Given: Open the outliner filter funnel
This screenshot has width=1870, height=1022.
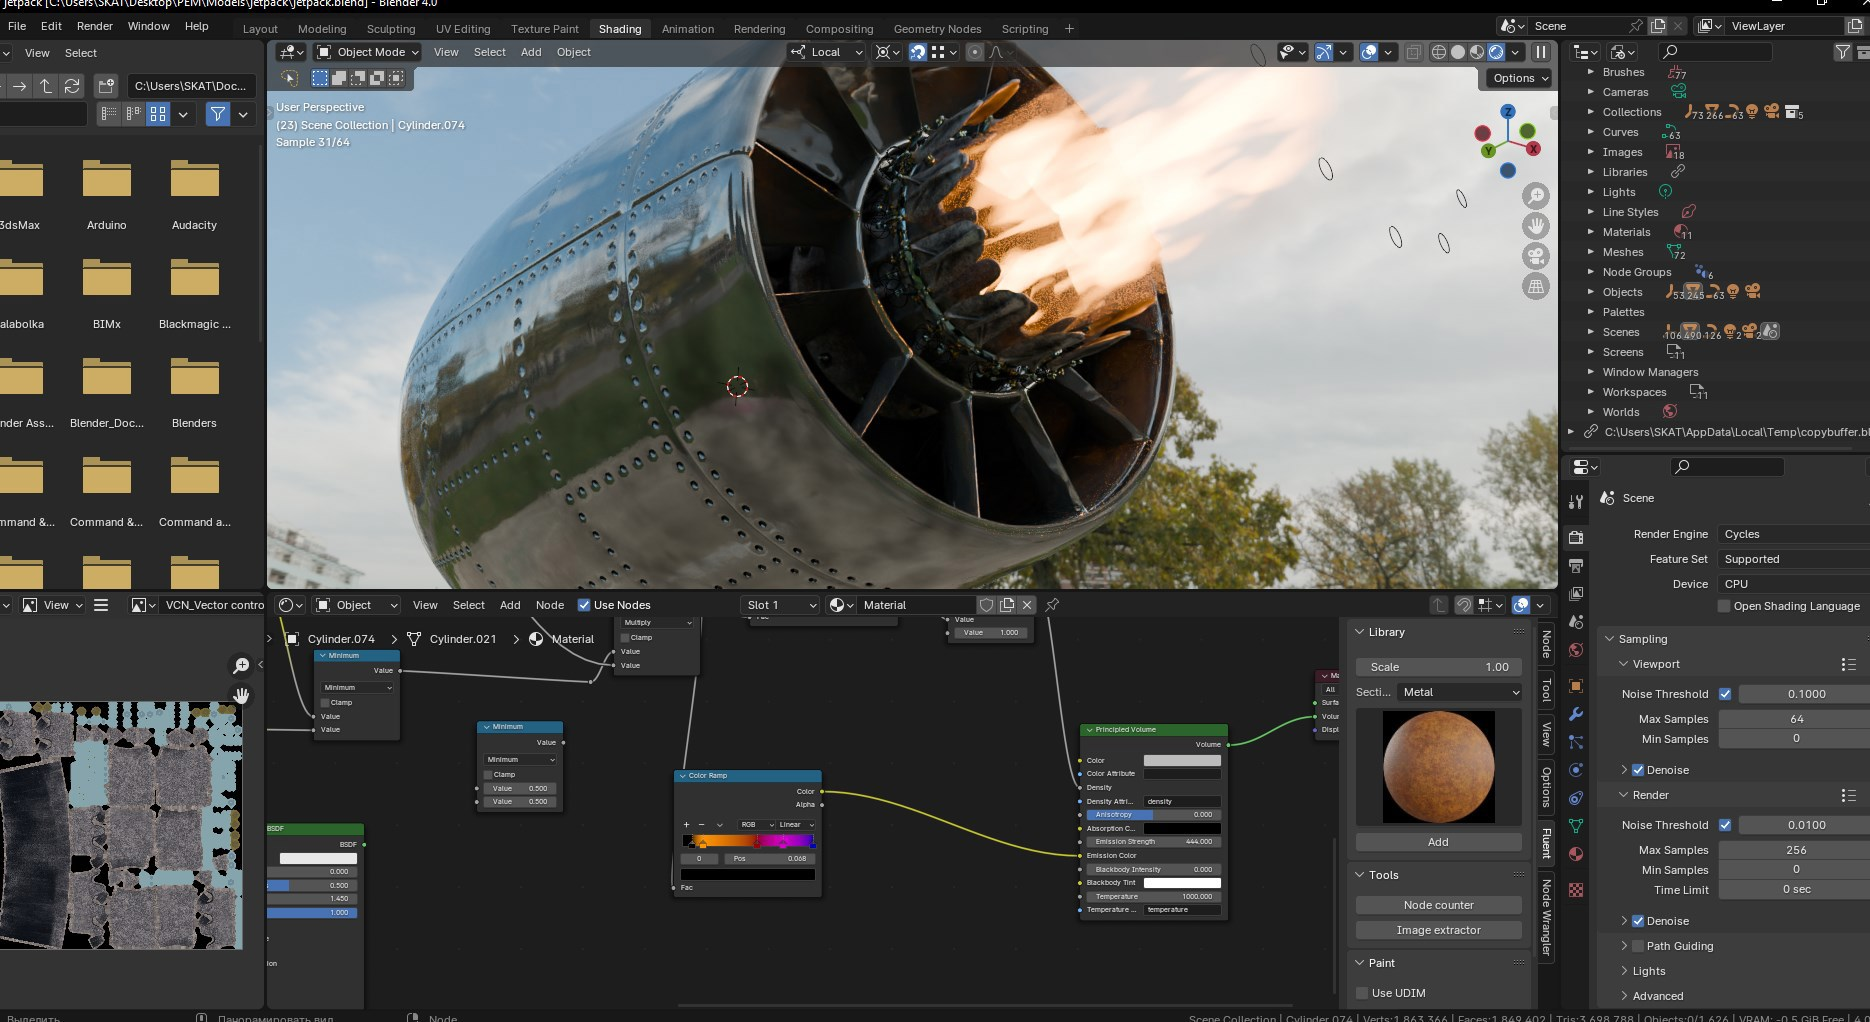Looking at the screenshot, I should pyautogui.click(x=1843, y=52).
